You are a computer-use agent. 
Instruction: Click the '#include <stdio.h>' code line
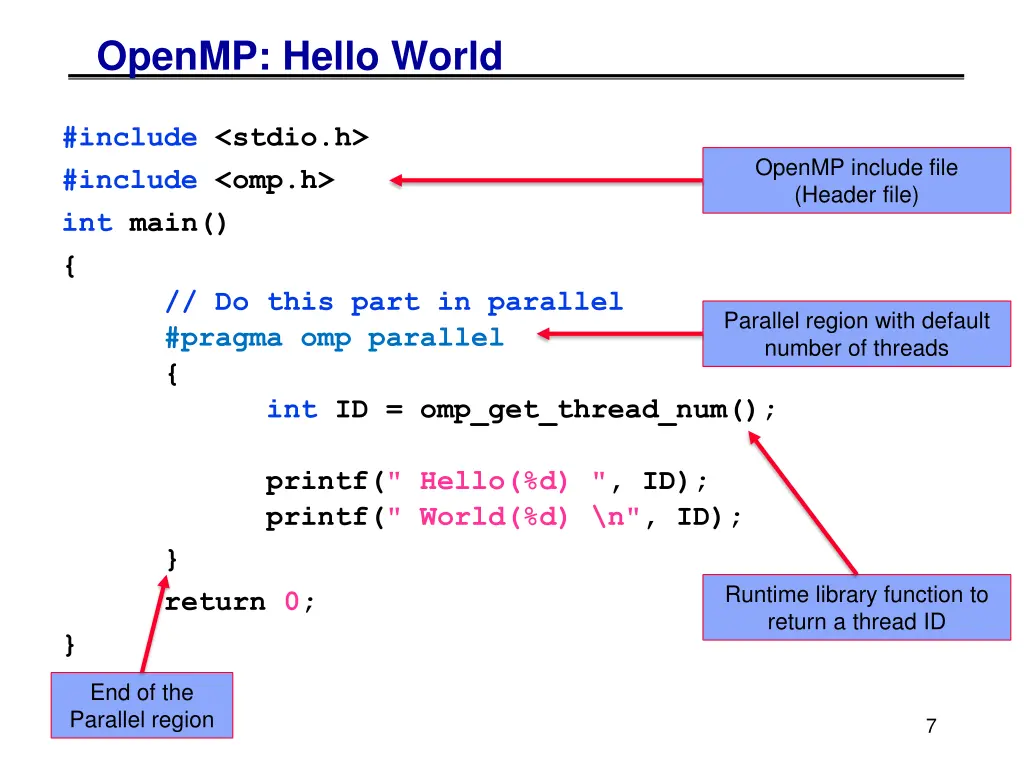(216, 137)
